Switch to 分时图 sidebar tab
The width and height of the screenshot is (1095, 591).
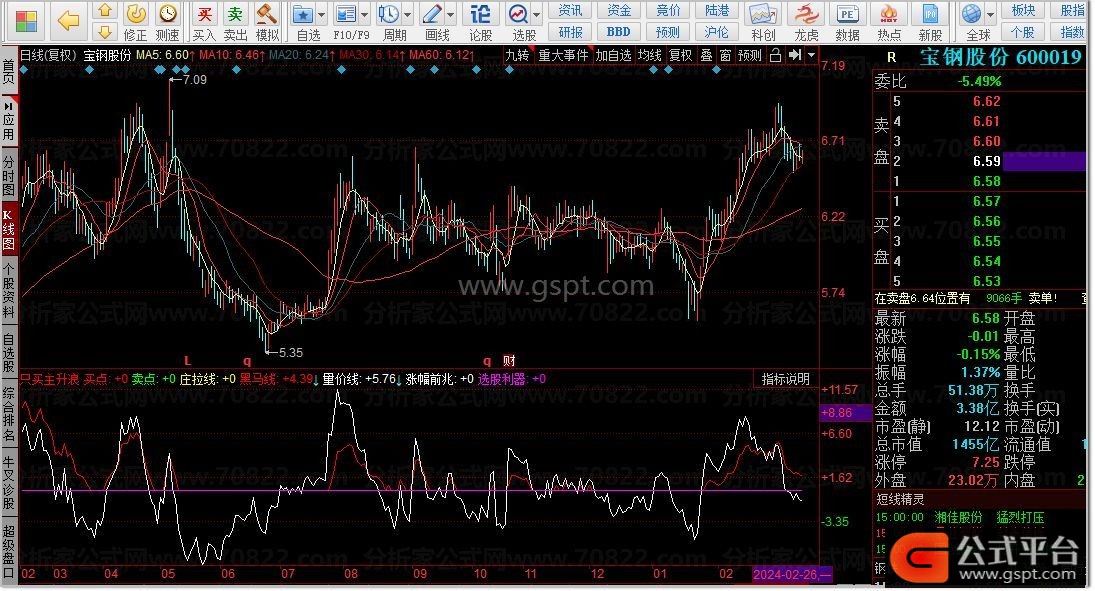(8, 175)
